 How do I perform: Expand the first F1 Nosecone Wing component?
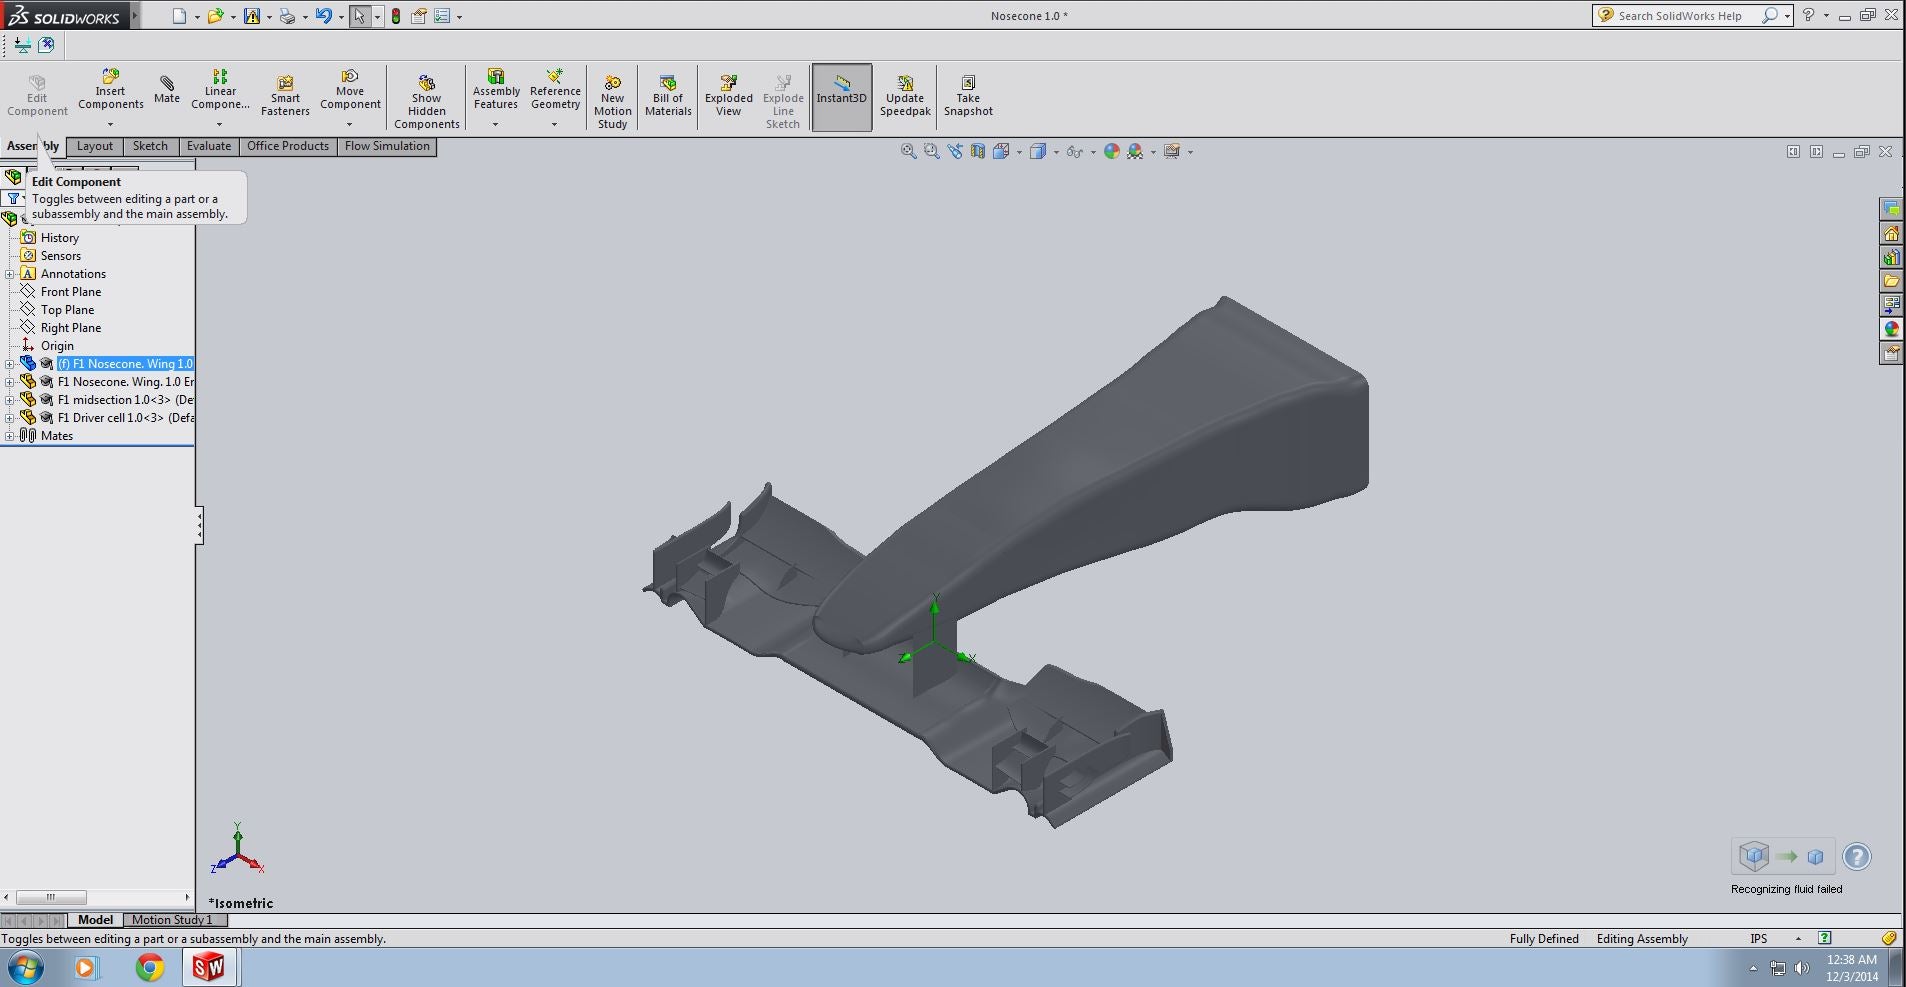click(x=10, y=364)
